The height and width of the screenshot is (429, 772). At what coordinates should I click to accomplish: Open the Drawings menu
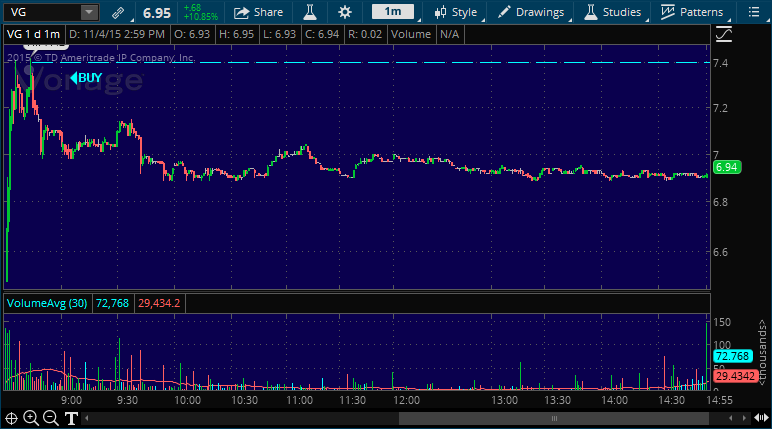pyautogui.click(x=531, y=12)
